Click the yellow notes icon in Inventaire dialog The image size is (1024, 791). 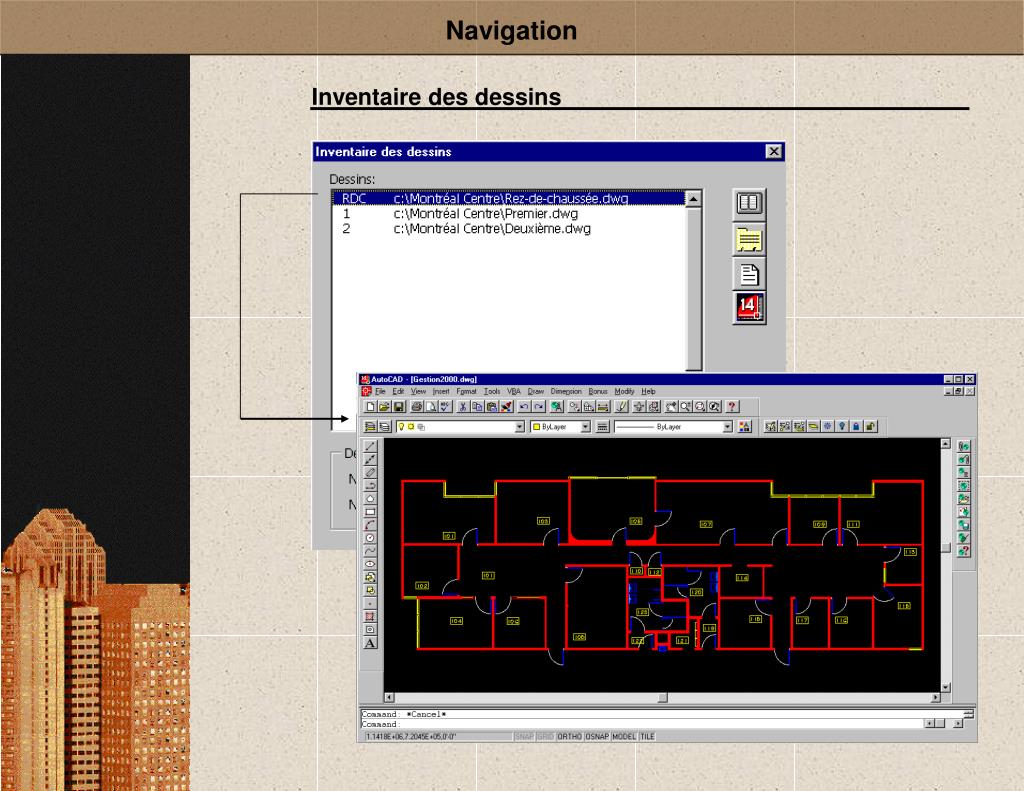pos(749,238)
